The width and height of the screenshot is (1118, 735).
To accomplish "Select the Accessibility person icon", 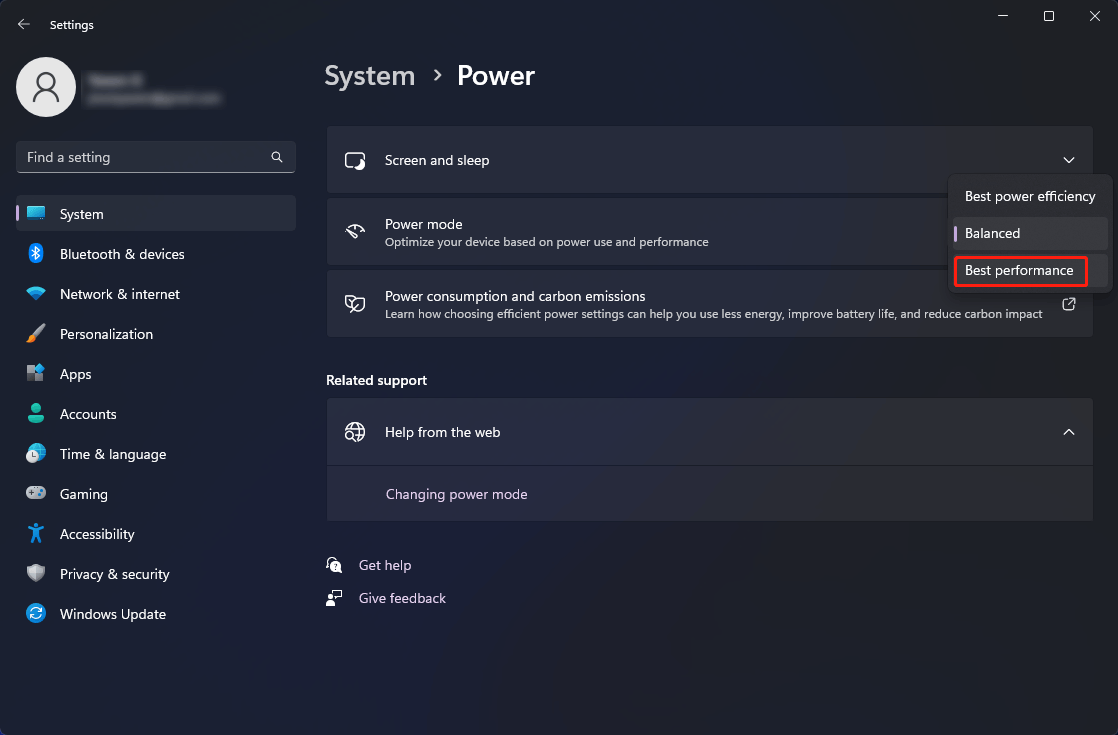I will point(36,534).
